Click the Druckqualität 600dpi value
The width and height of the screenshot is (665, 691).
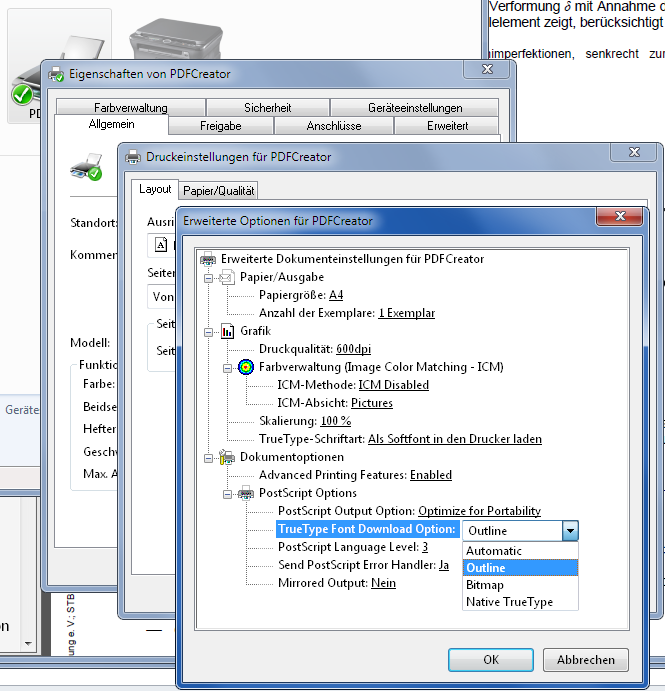click(353, 349)
